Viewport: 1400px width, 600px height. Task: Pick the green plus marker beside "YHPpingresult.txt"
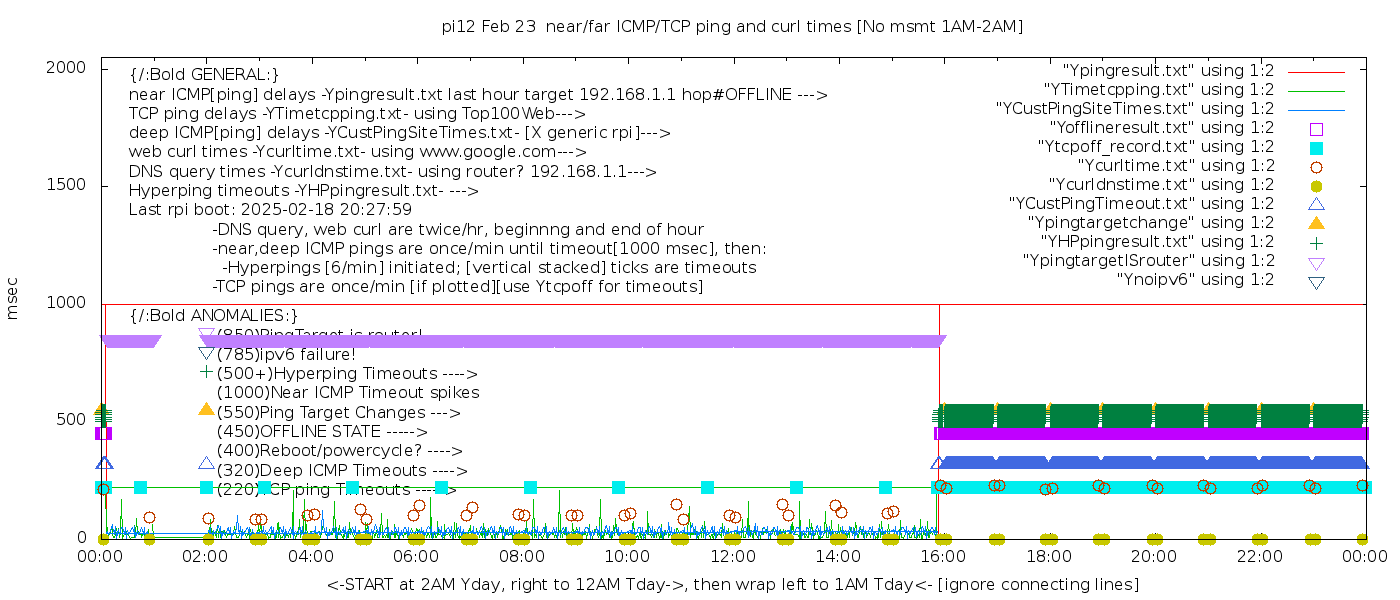pos(1316,242)
